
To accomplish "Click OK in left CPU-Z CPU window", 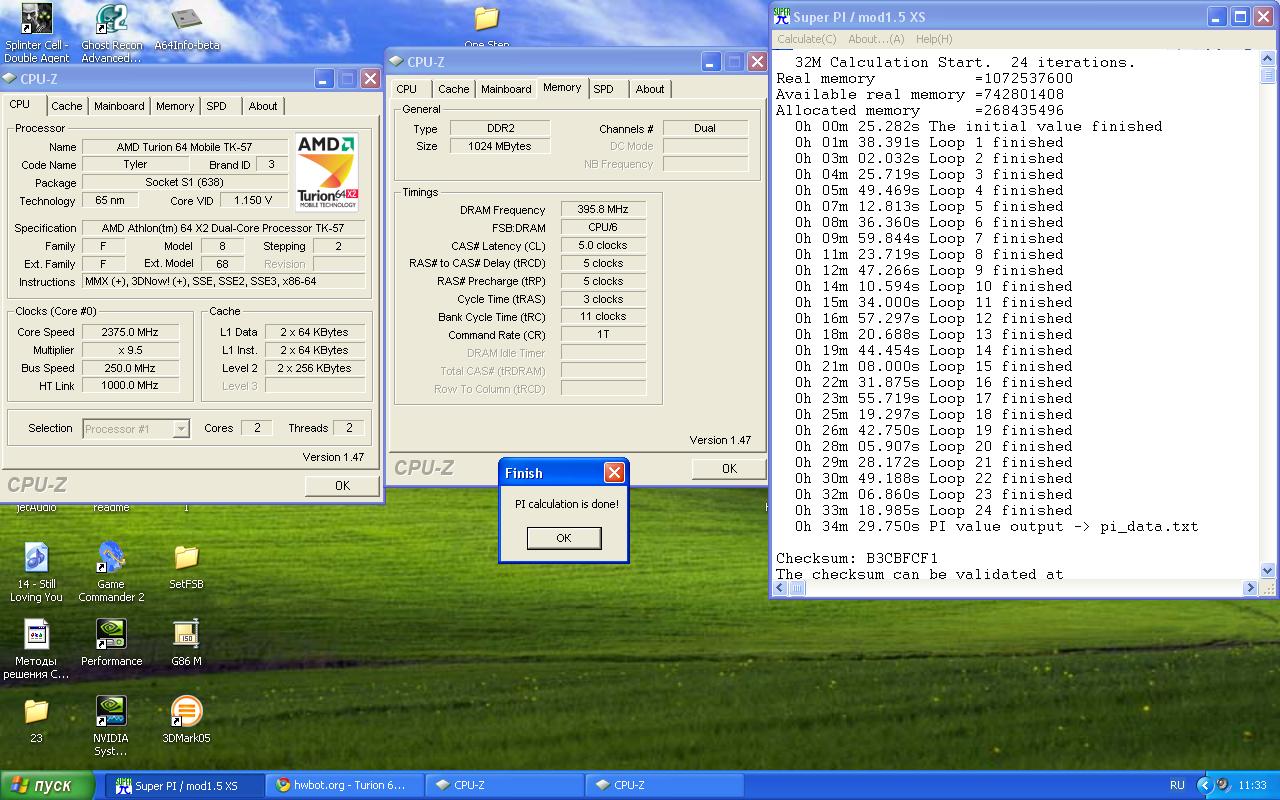I will point(342,485).
